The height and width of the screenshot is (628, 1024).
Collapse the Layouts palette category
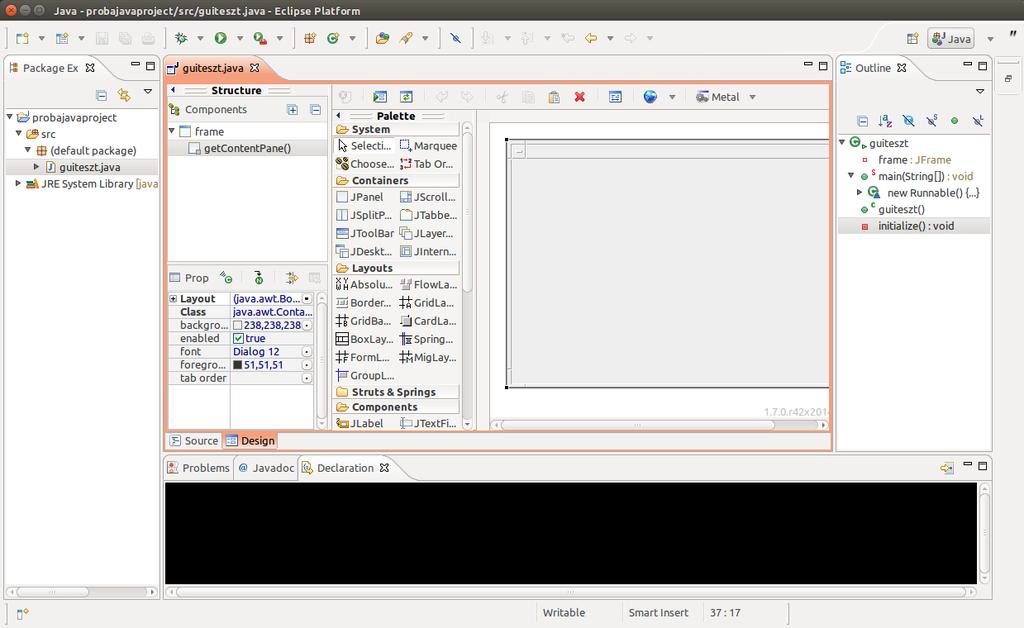pyautogui.click(x=397, y=268)
